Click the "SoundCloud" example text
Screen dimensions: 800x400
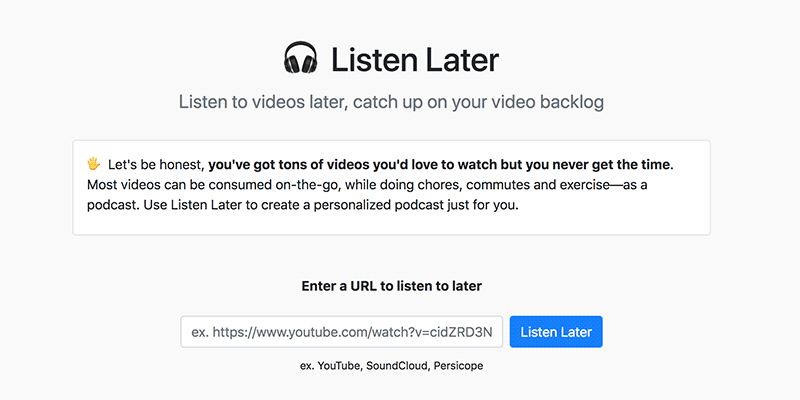(x=398, y=366)
